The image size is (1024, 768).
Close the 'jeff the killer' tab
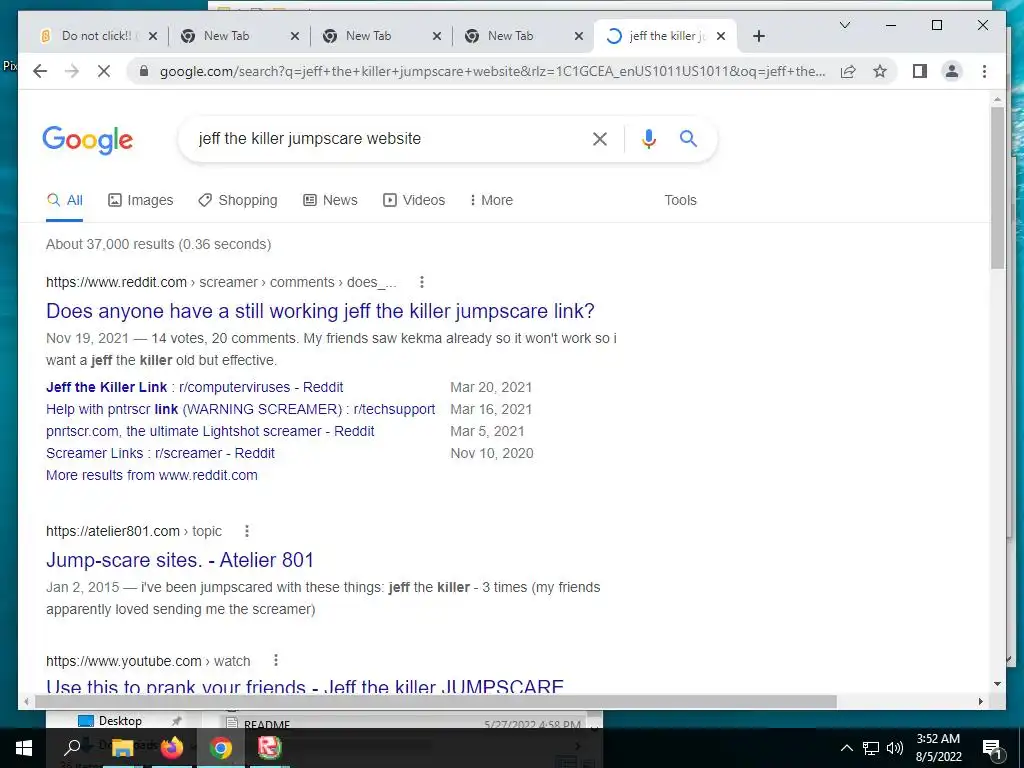721,36
